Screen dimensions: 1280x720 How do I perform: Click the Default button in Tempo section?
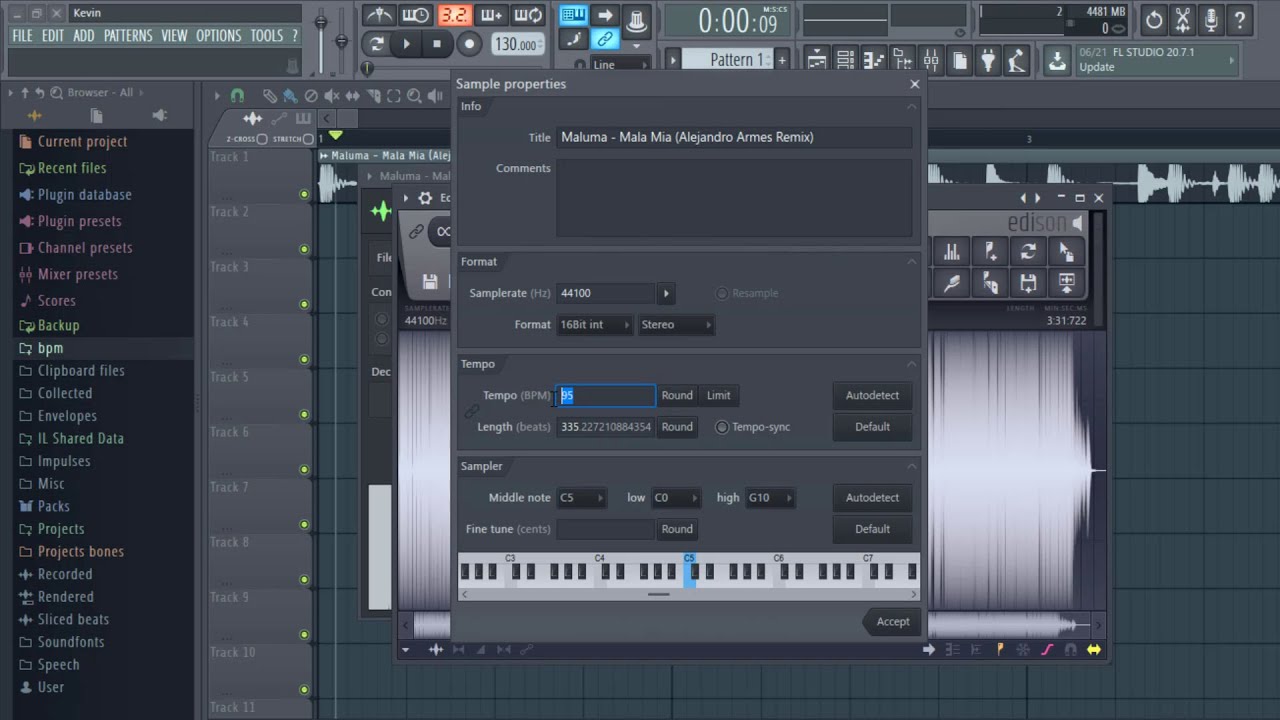tap(872, 427)
